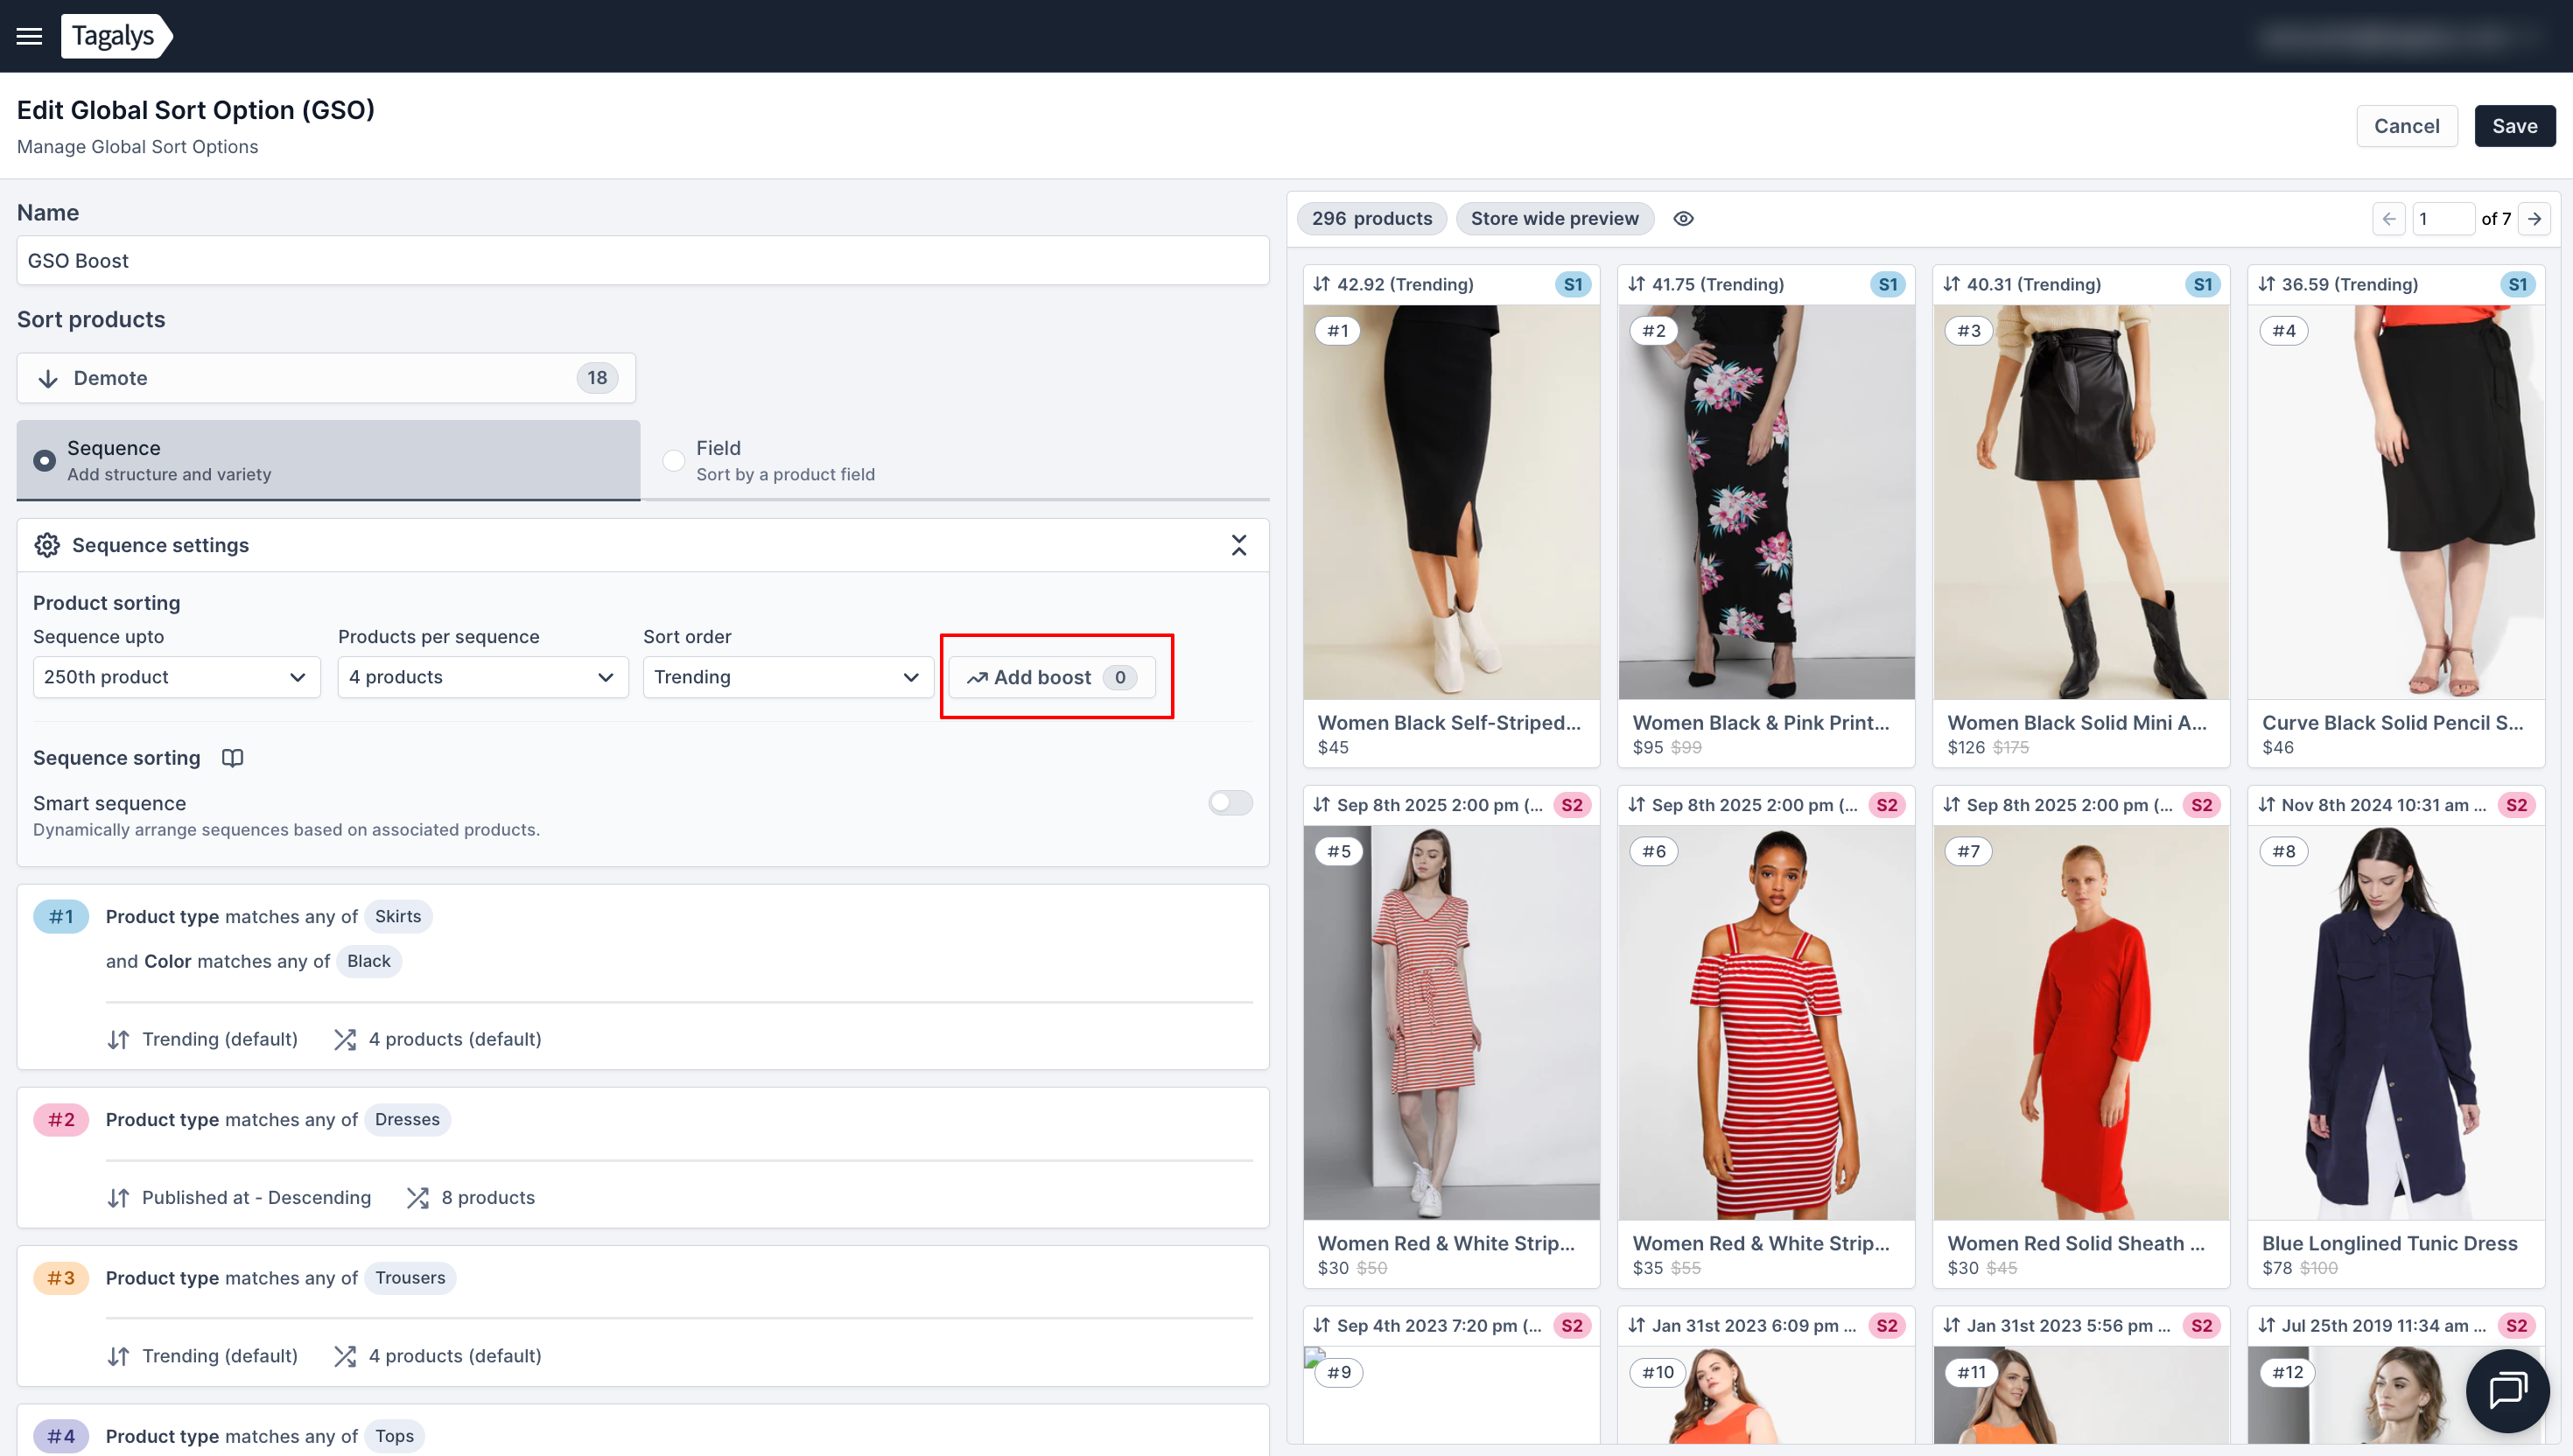Image resolution: width=2573 pixels, height=1456 pixels.
Task: Click the previous page arrow
Action: (x=2389, y=218)
